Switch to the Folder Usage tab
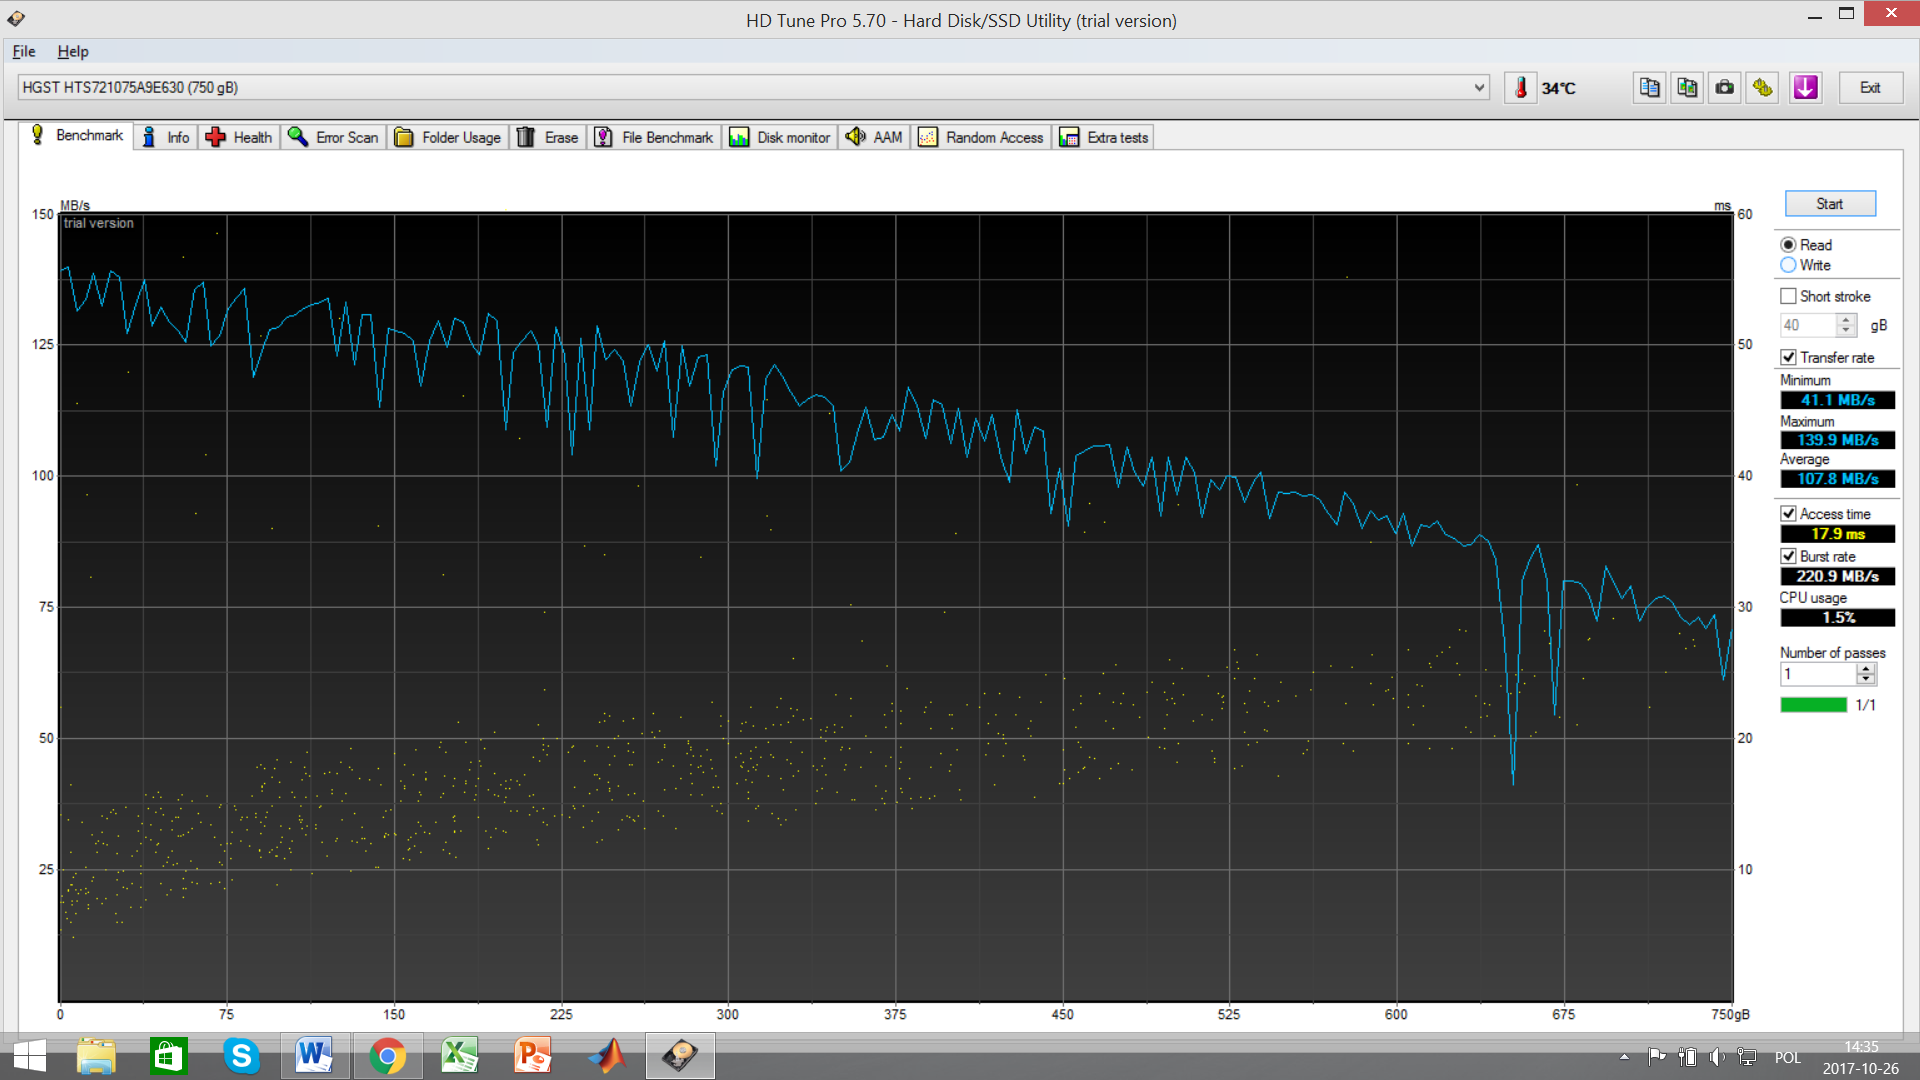Image resolution: width=1920 pixels, height=1080 pixels. (x=448, y=137)
